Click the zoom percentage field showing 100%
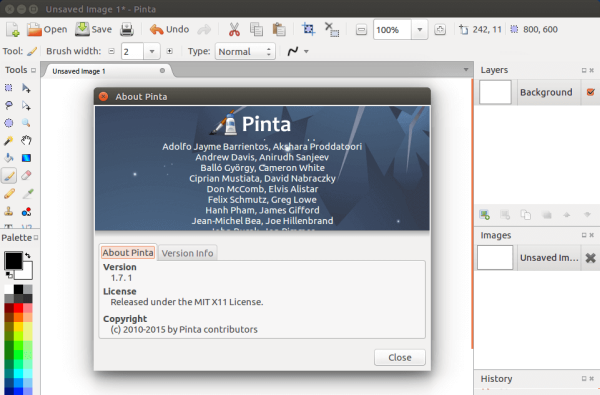600x395 pixels. pyautogui.click(x=393, y=29)
